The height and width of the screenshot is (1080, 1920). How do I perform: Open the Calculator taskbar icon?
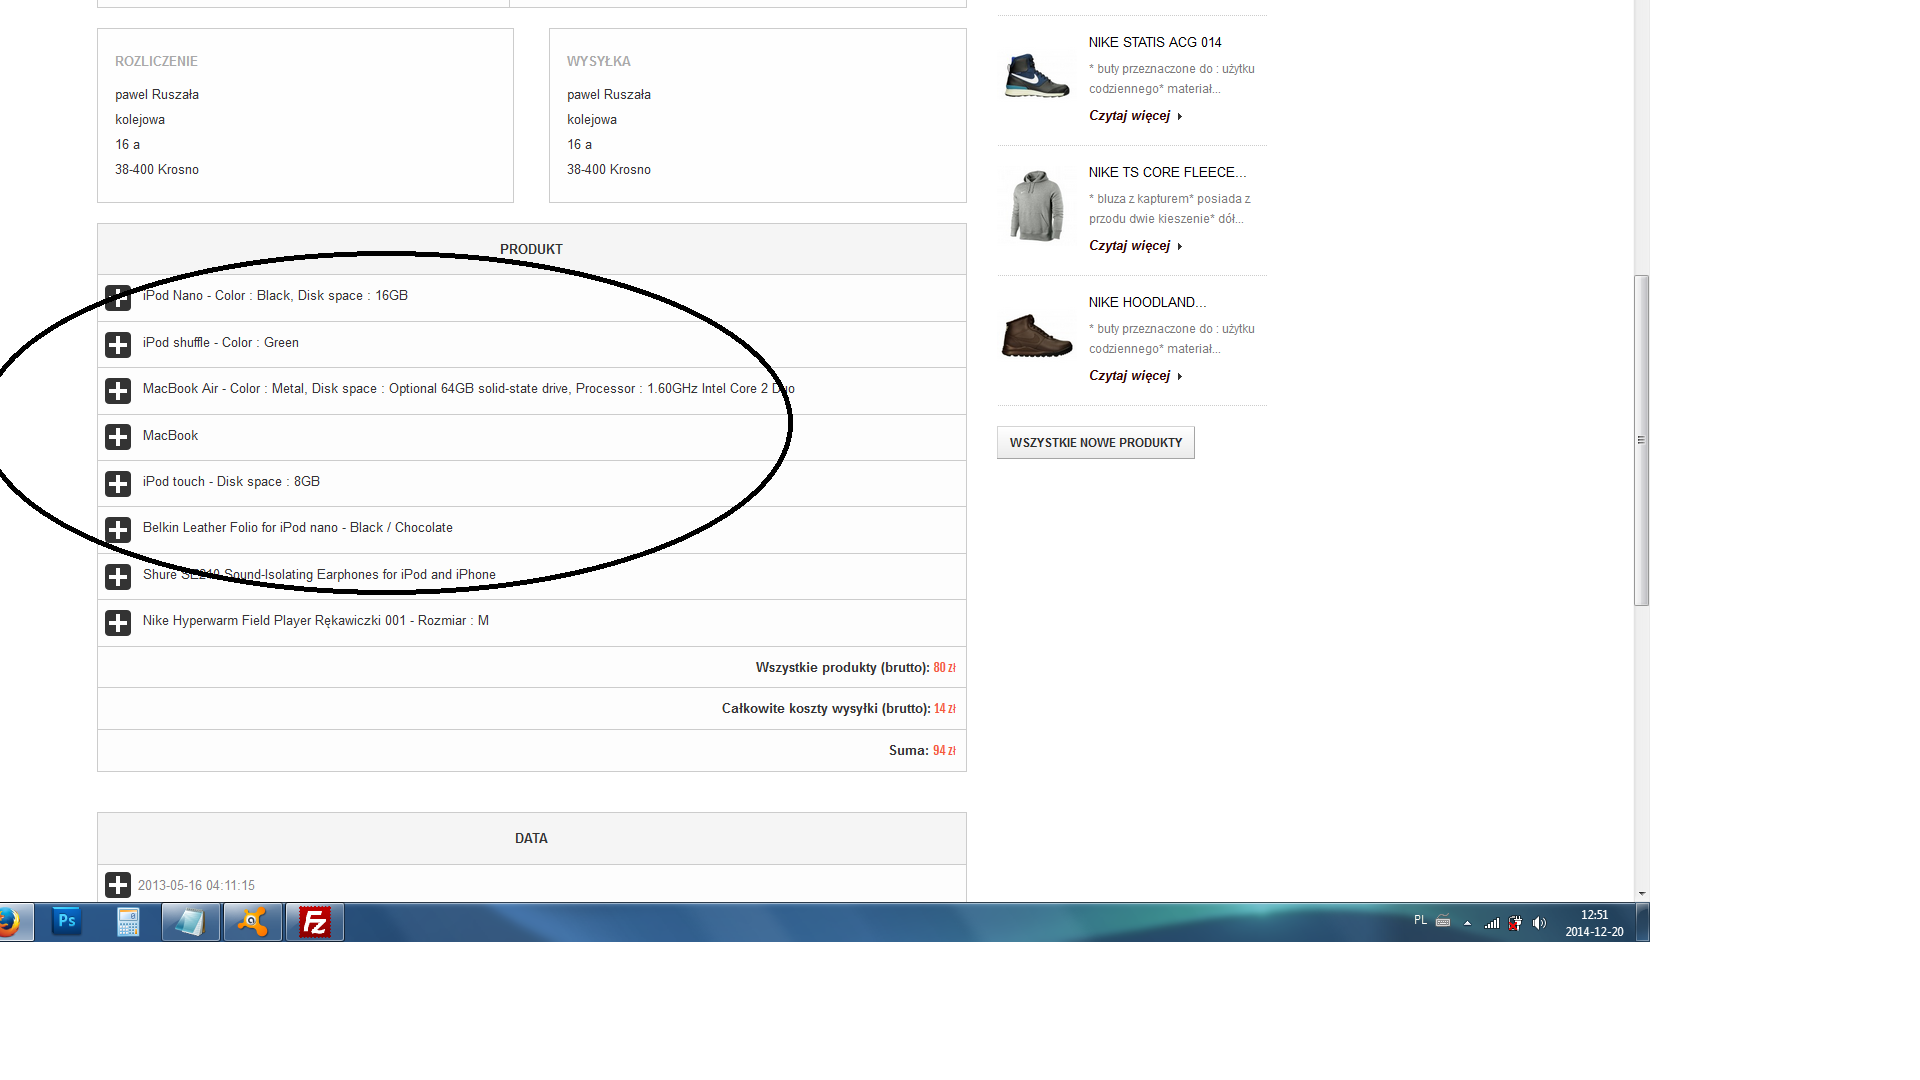click(128, 922)
